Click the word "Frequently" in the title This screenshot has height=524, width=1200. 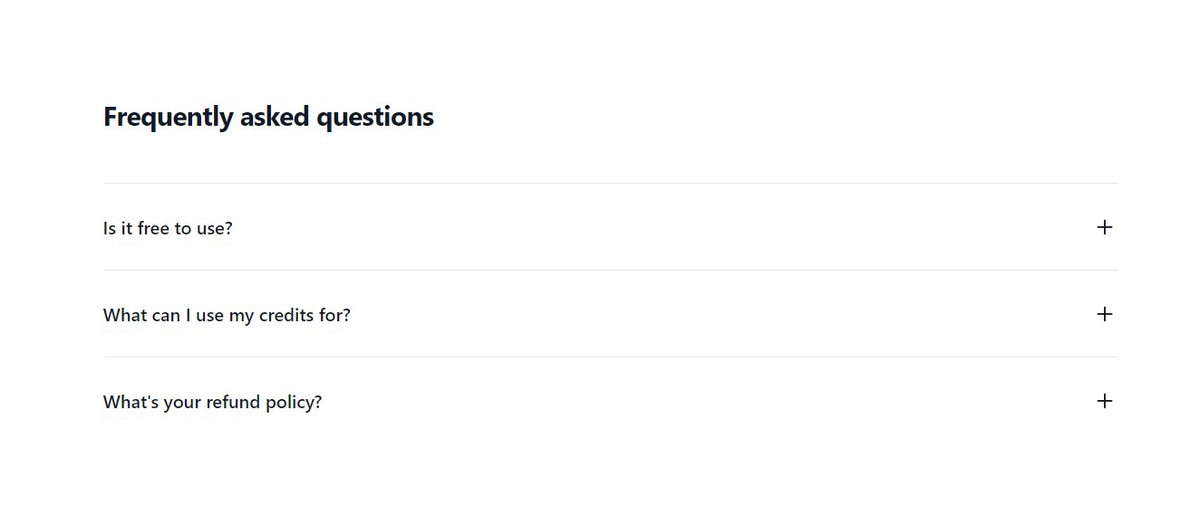[168, 117]
